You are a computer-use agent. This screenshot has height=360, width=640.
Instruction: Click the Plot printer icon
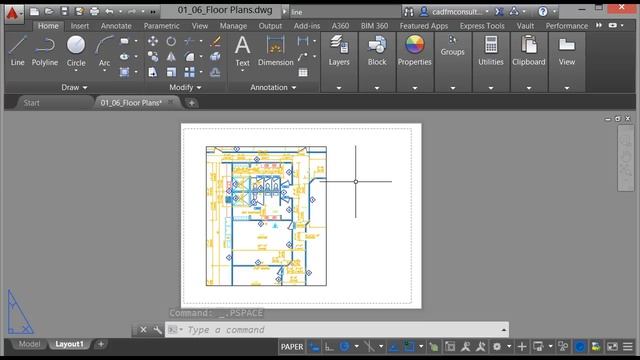[94, 11]
